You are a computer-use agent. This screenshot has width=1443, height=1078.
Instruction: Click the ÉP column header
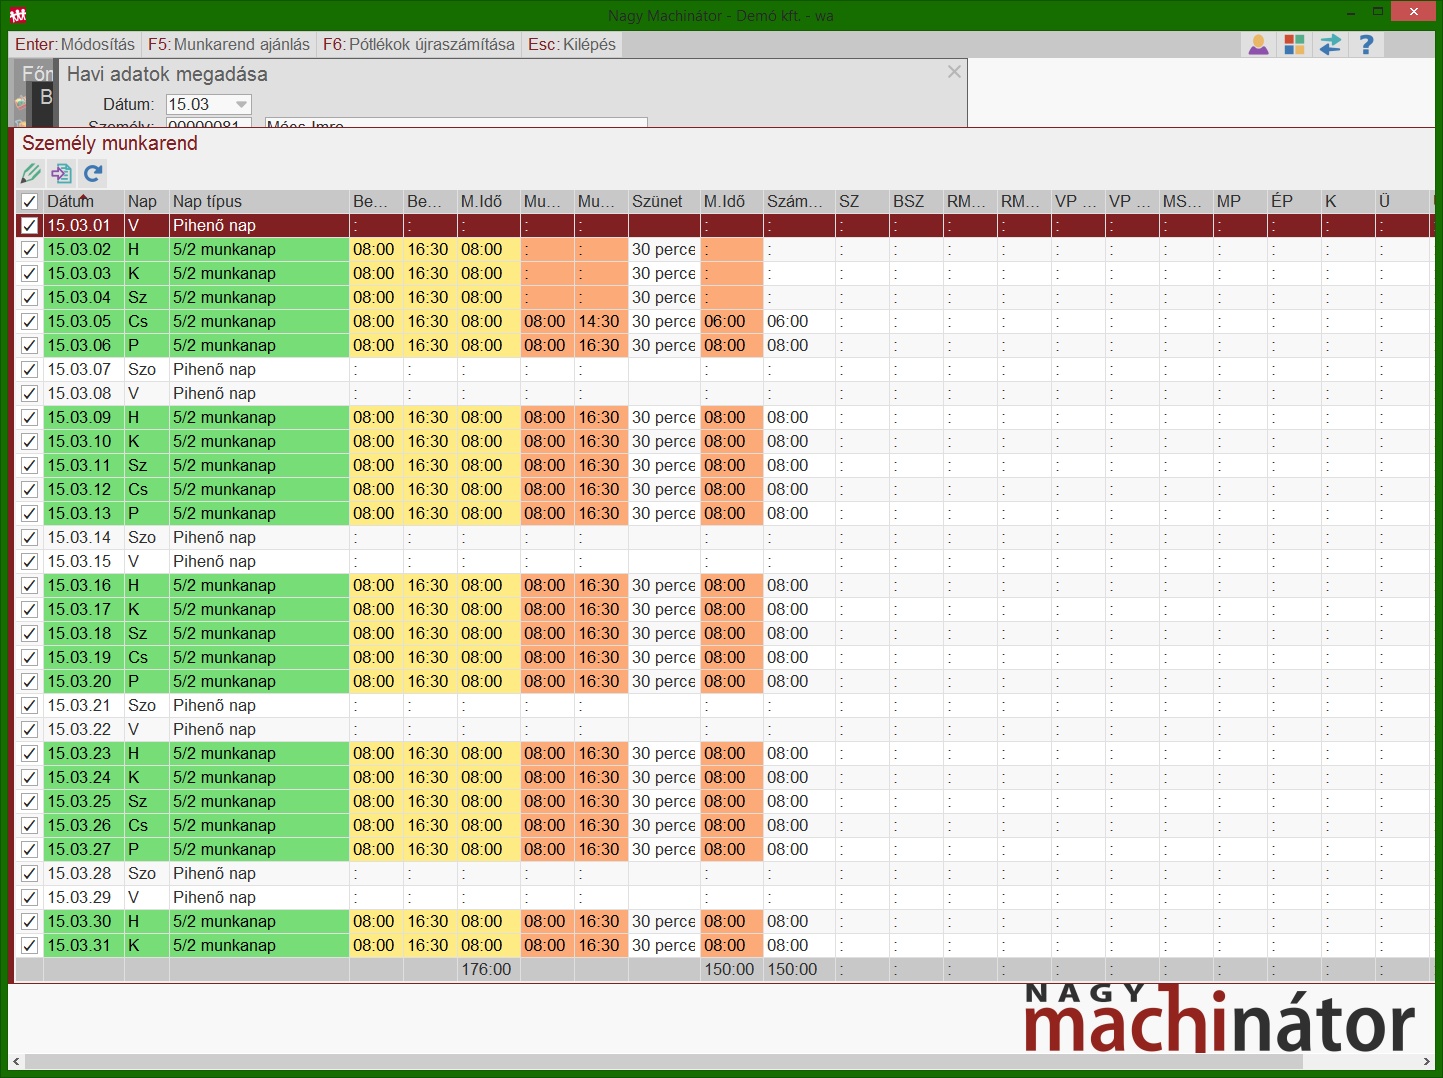coord(1293,201)
